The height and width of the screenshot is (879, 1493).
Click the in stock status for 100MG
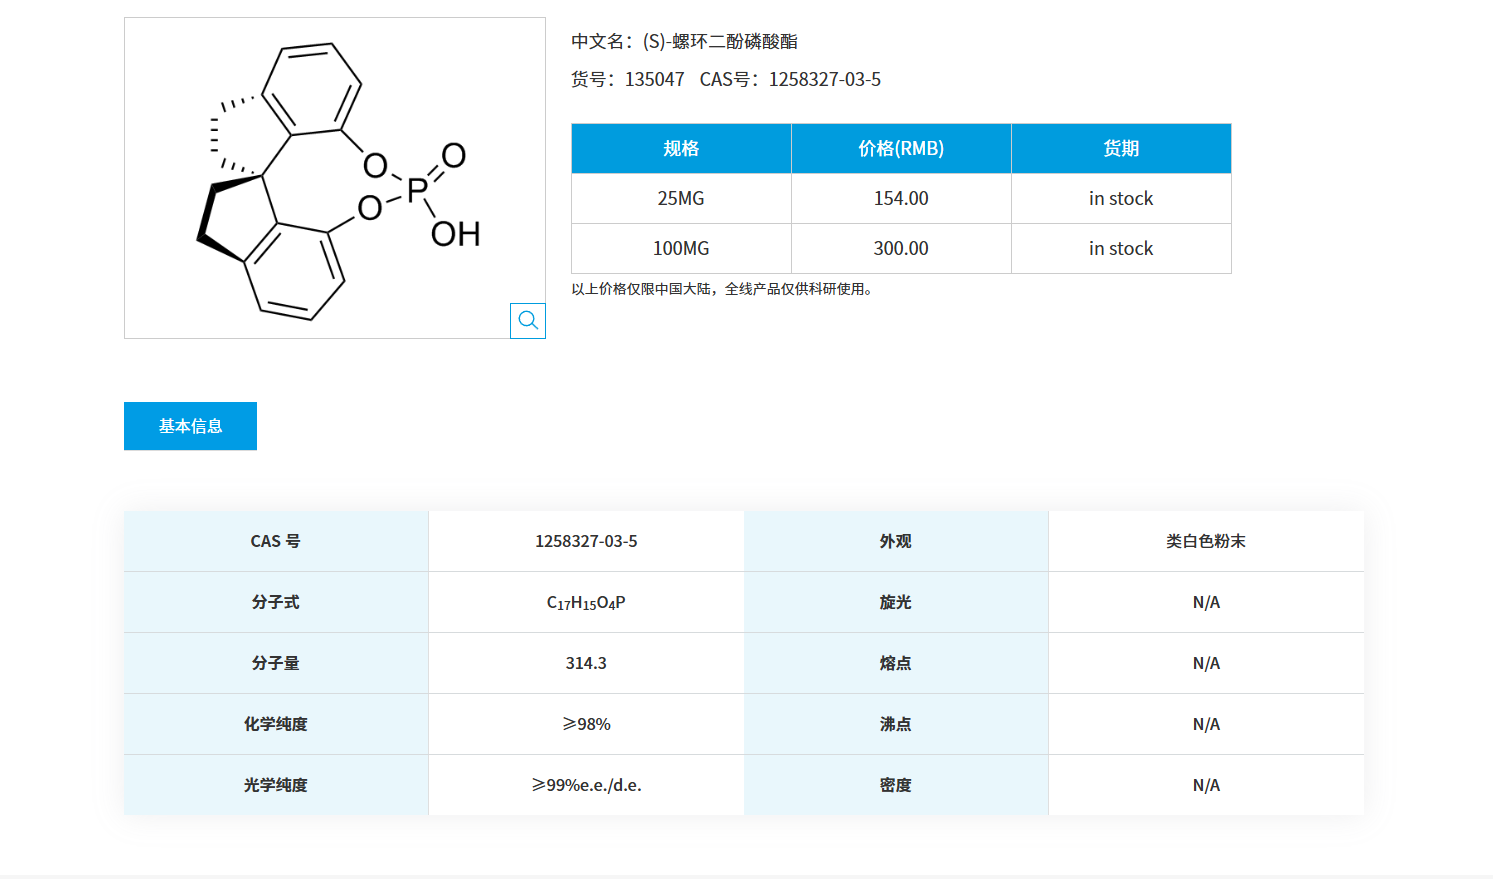pos(1120,248)
